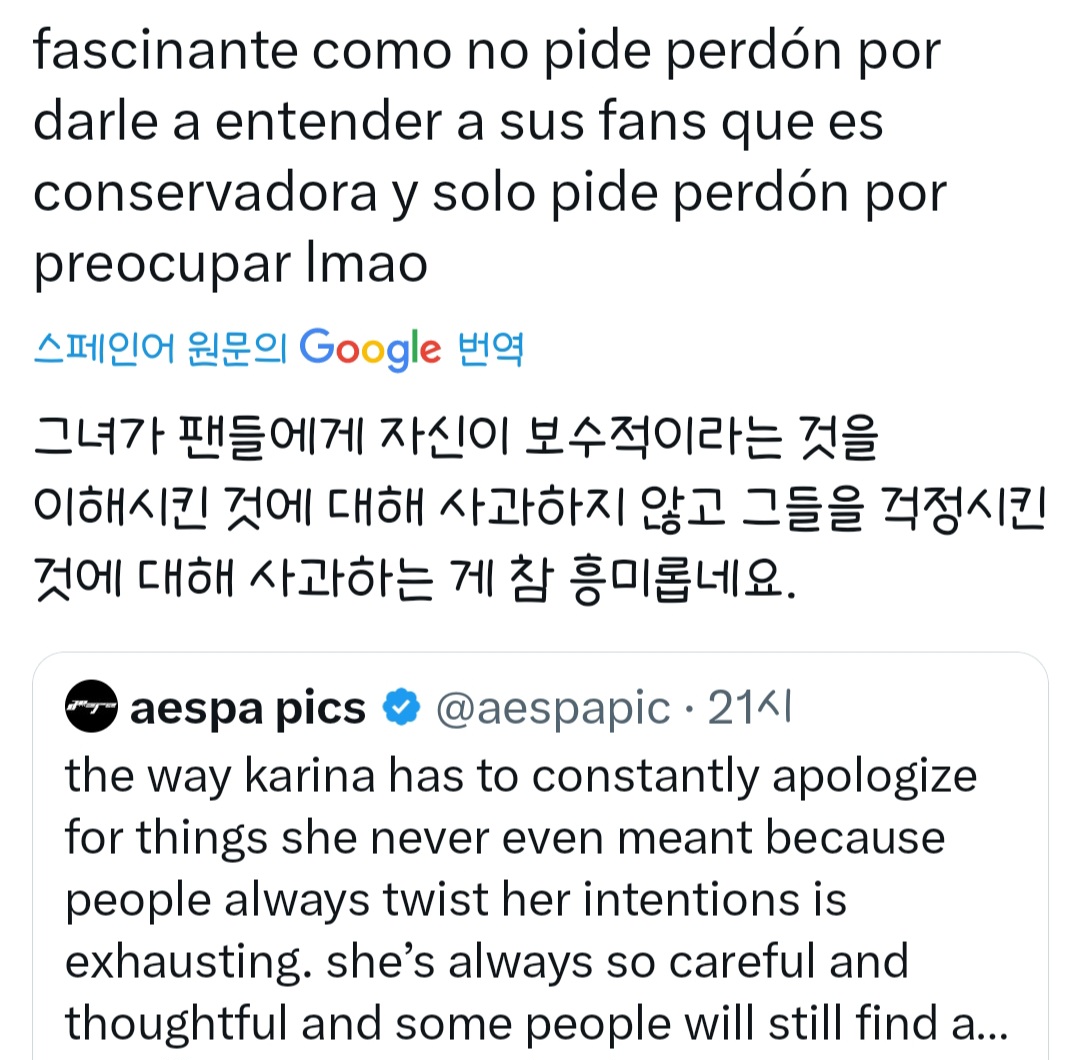Tap the 스페인어 원문의 translation label text

pos(160,348)
